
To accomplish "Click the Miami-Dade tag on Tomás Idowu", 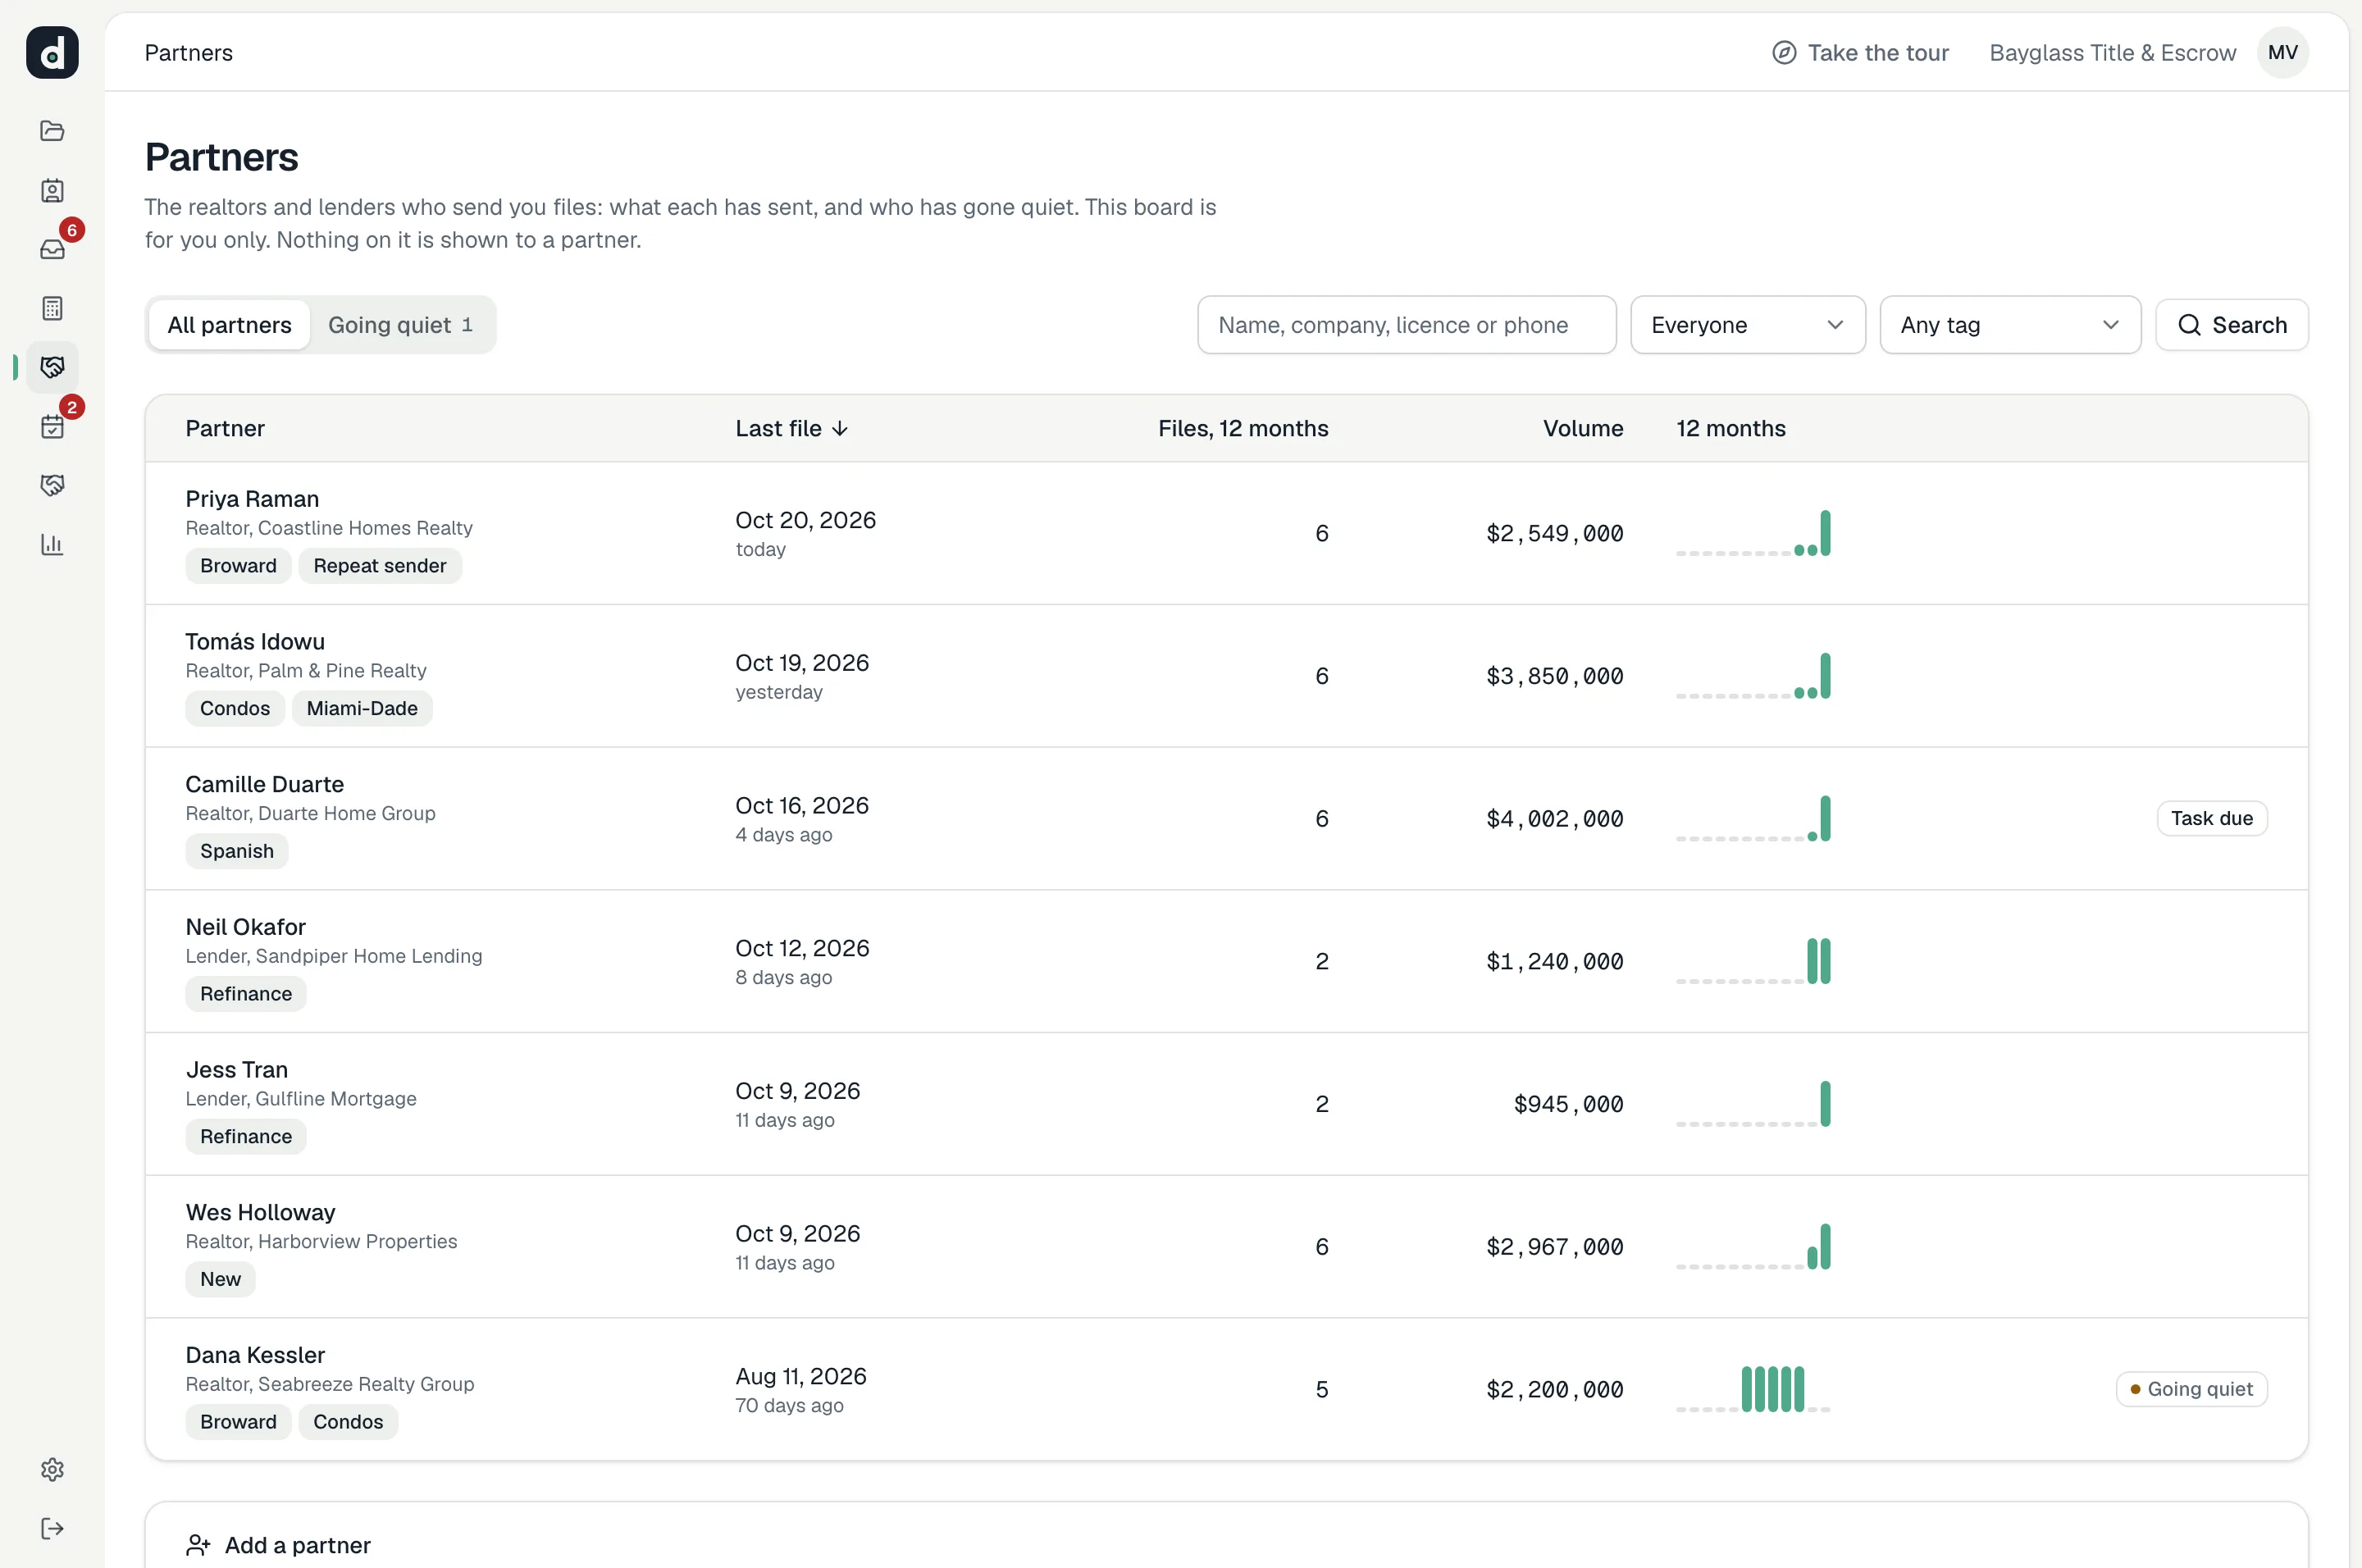I will tap(362, 708).
